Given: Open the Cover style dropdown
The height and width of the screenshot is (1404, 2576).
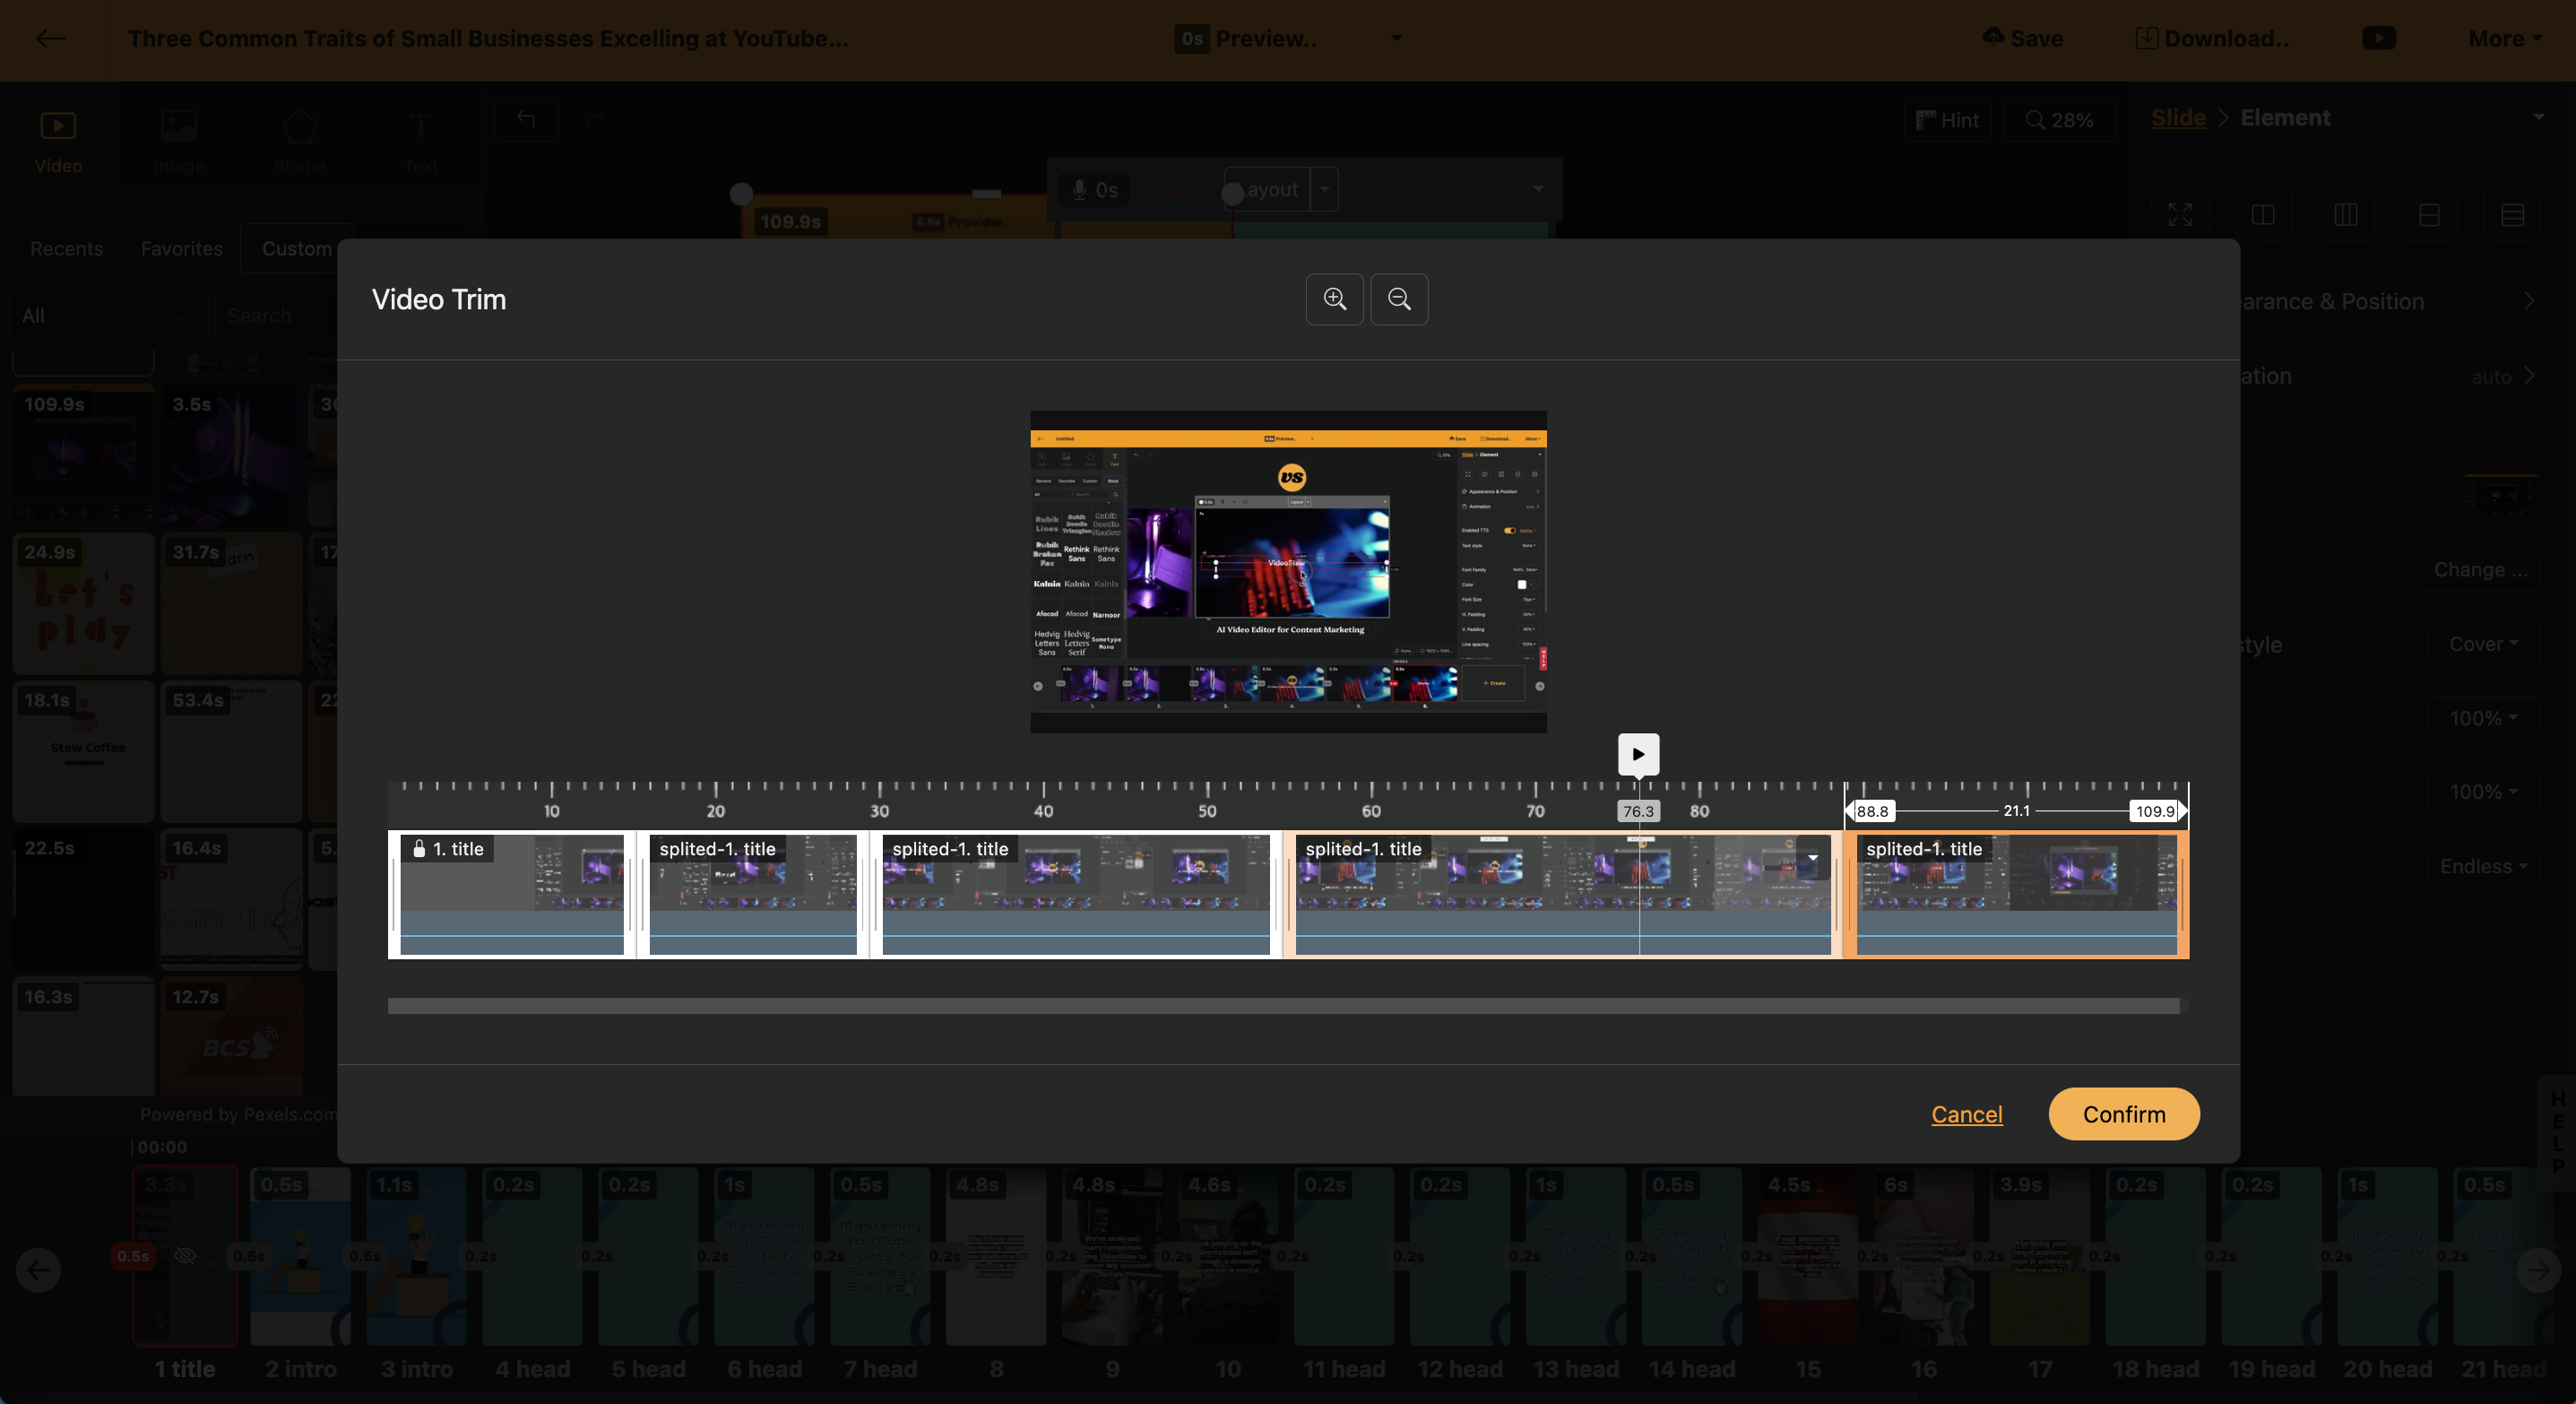Looking at the screenshot, I should tap(2483, 644).
